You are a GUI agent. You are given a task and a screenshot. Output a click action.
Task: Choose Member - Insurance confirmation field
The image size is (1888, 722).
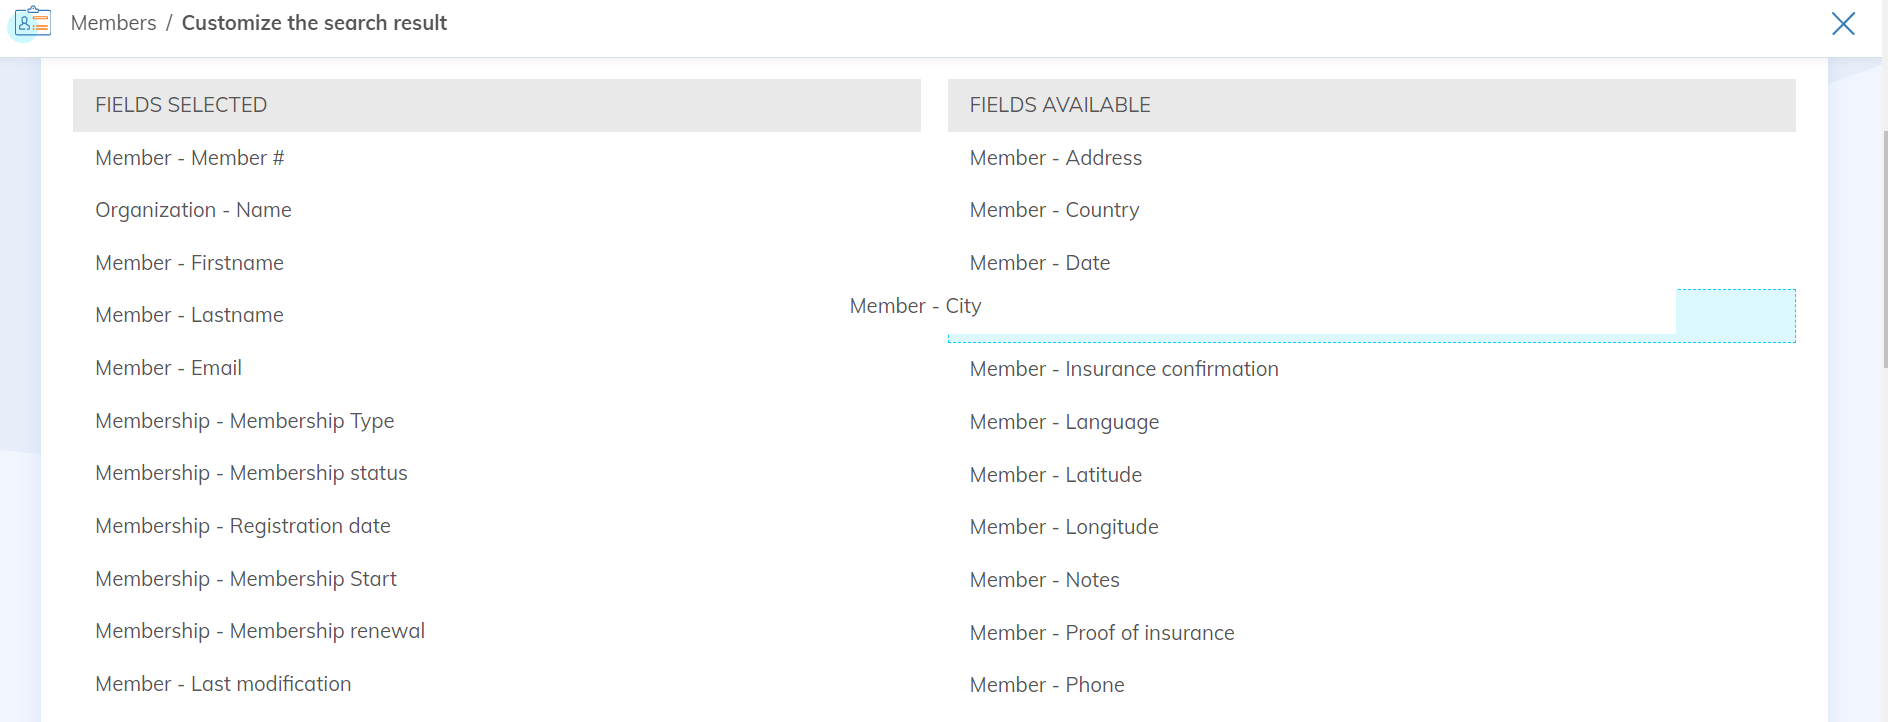[1123, 369]
